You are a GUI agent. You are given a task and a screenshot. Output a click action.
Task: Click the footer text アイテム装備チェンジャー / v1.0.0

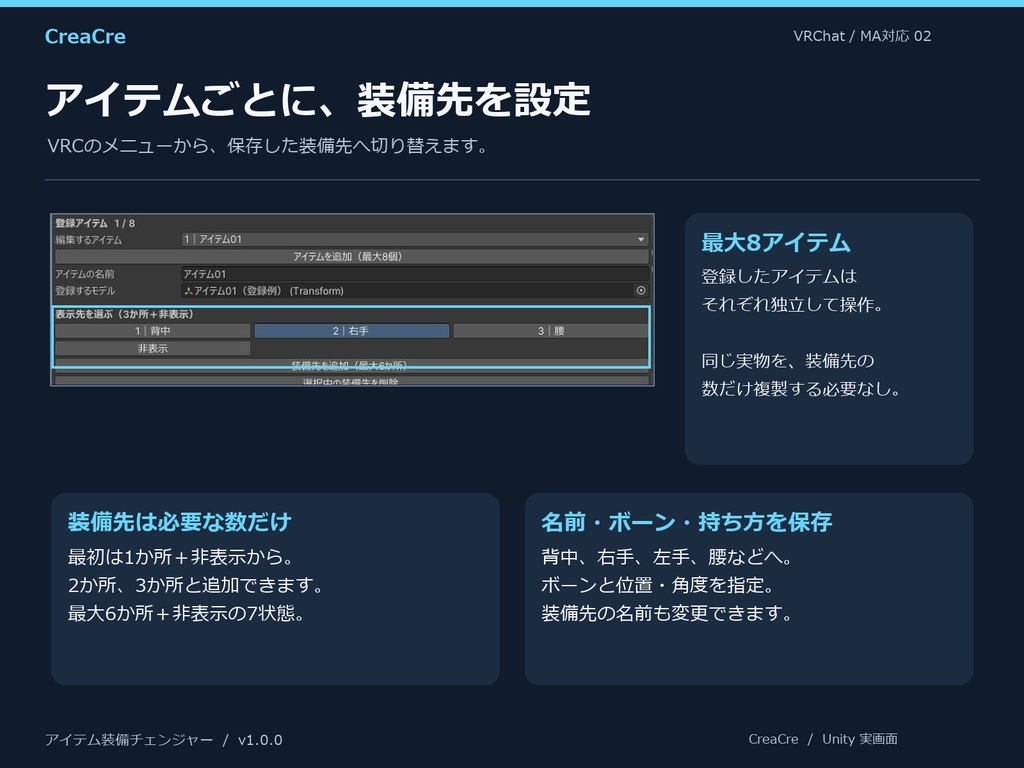point(164,740)
